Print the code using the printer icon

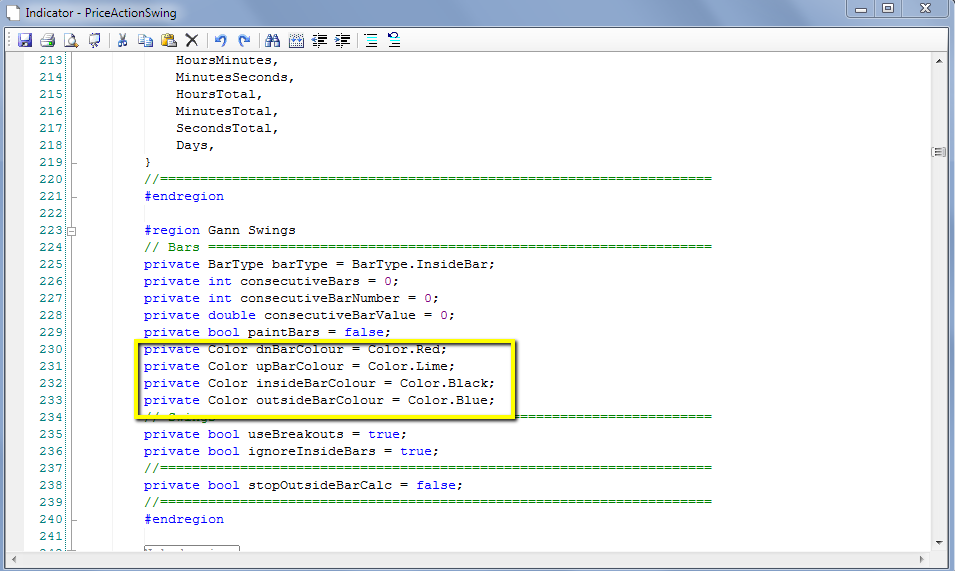(48, 40)
